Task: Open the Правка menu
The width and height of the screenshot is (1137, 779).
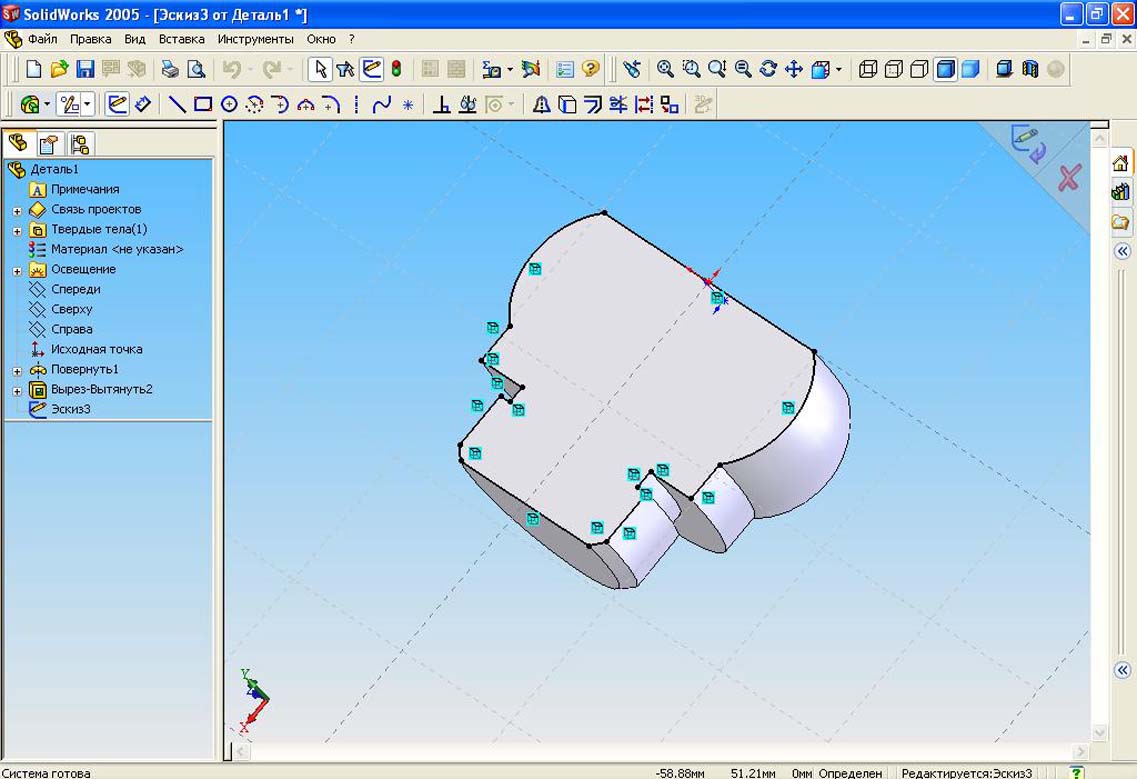Action: point(91,39)
